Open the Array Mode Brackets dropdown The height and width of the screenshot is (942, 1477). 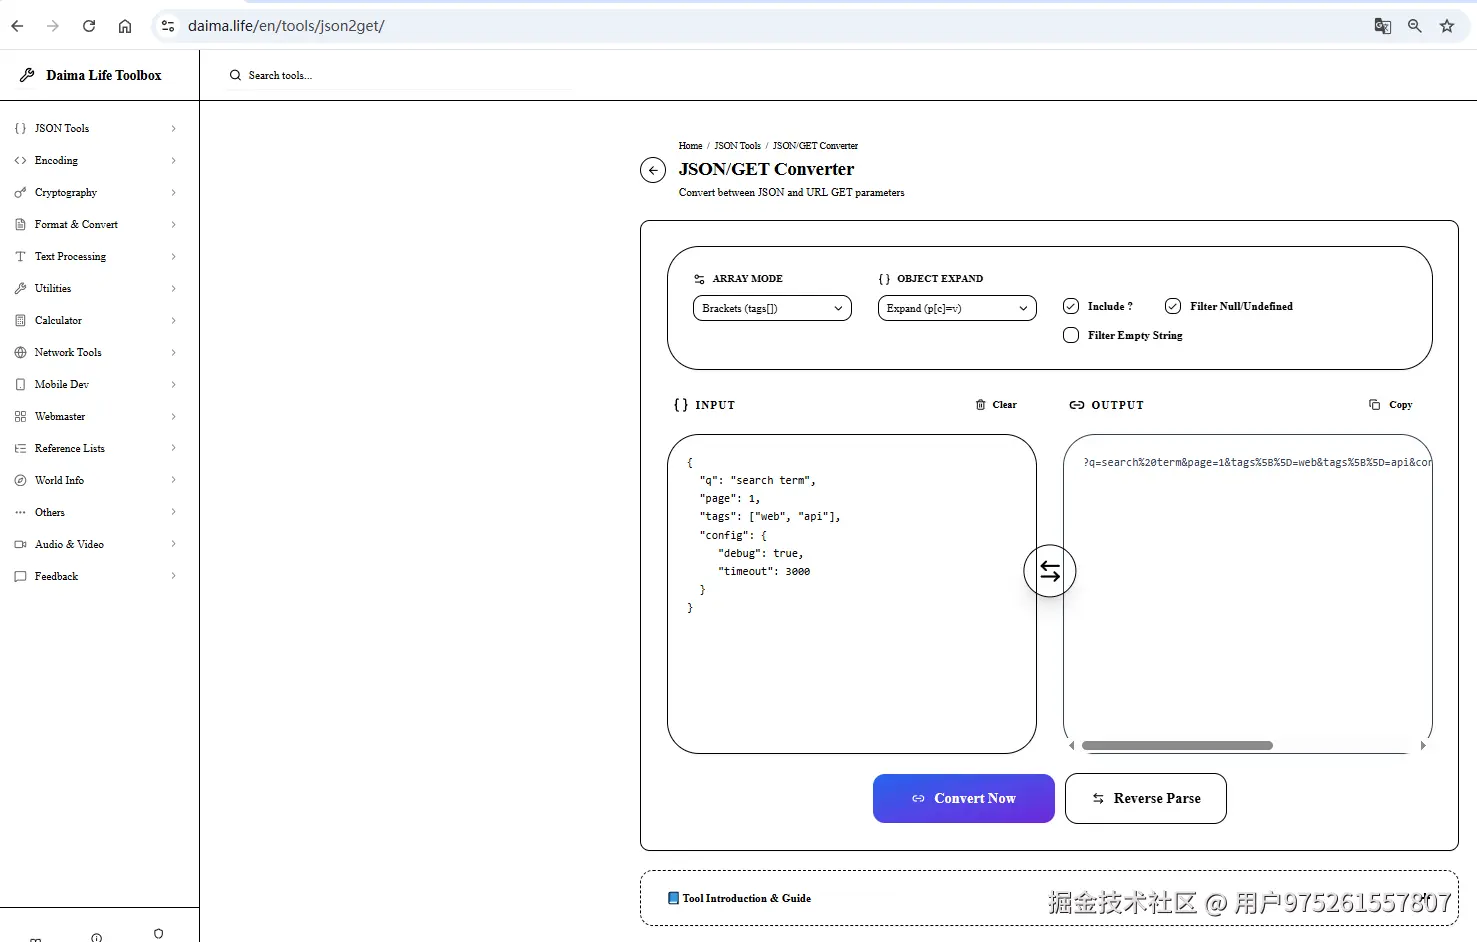pos(772,308)
